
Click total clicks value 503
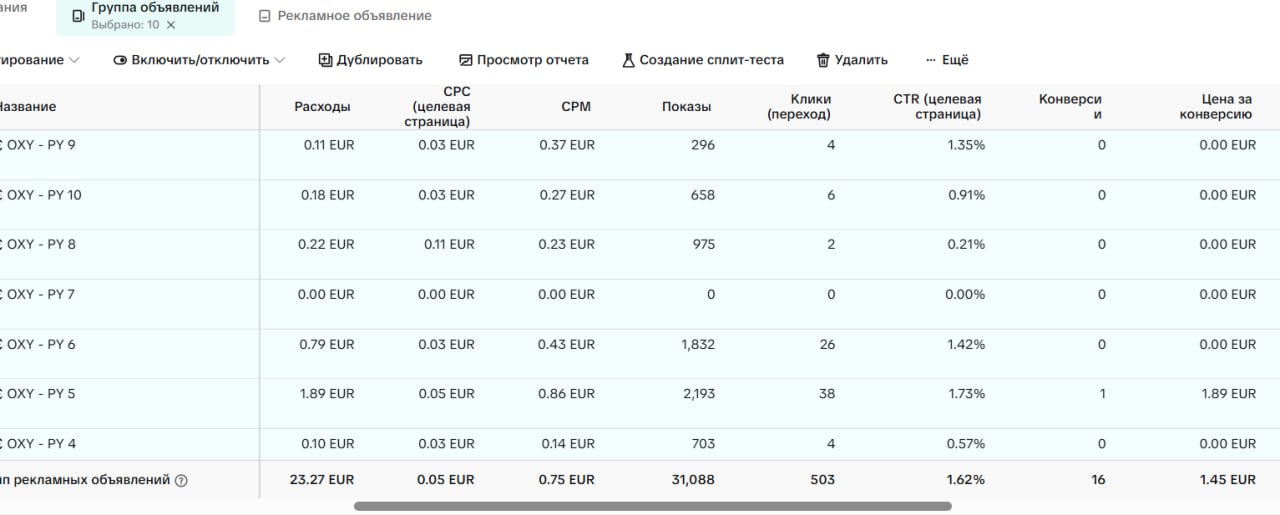(x=823, y=480)
